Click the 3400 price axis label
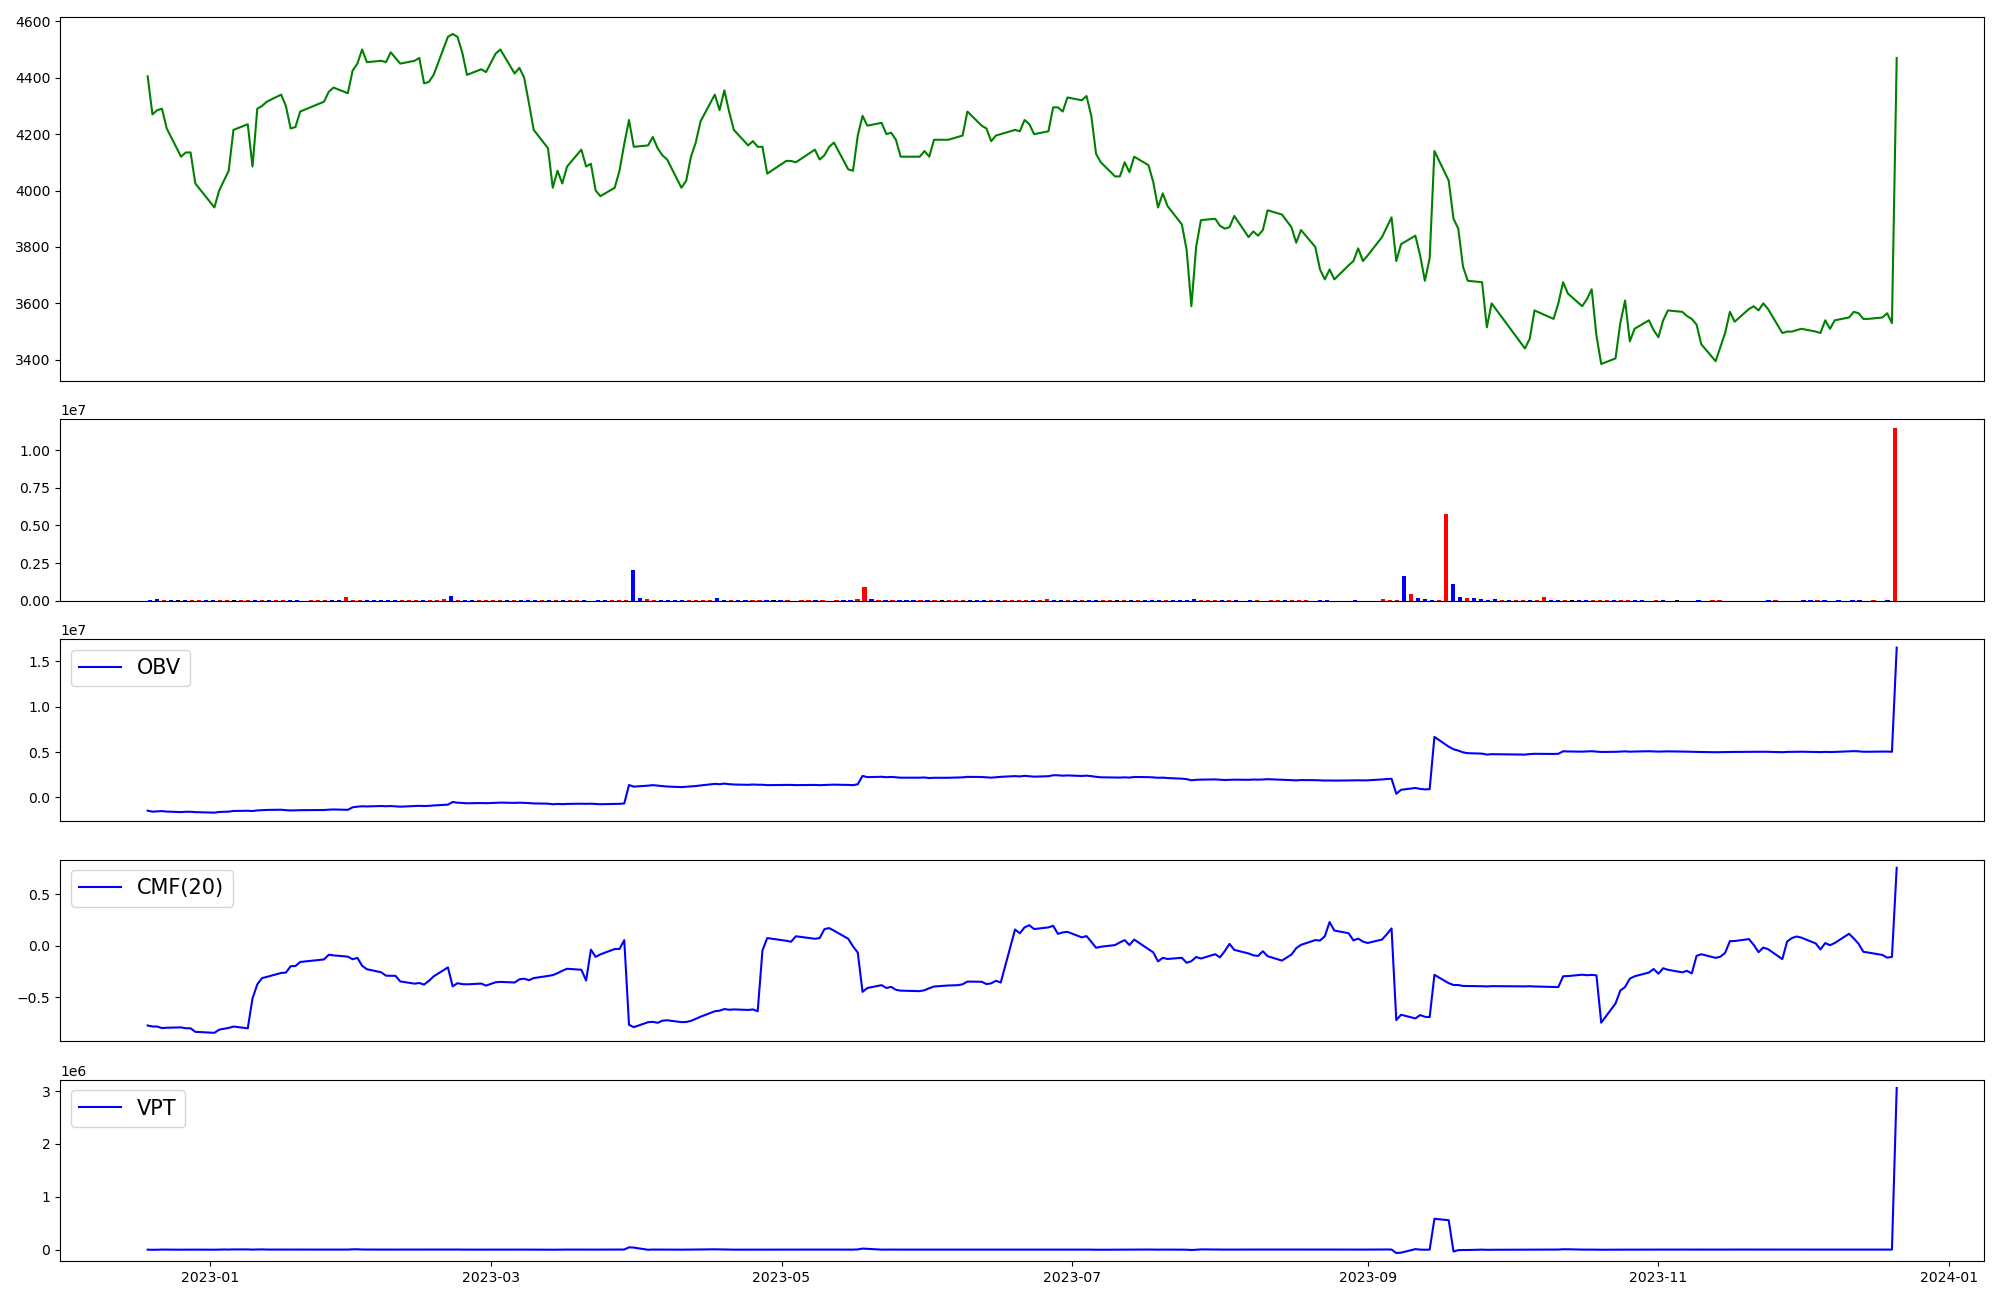This screenshot has width=2000, height=1300. click(34, 360)
